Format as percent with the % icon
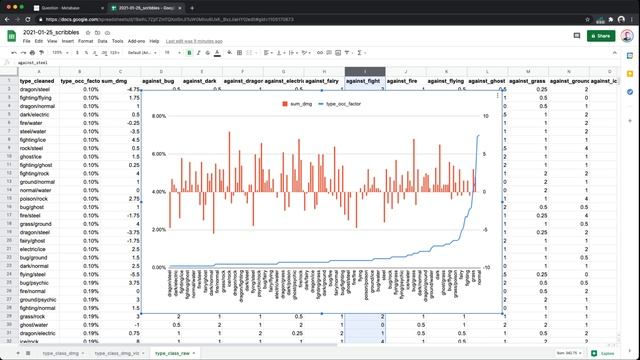This screenshot has width=640, height=360. click(x=86, y=53)
